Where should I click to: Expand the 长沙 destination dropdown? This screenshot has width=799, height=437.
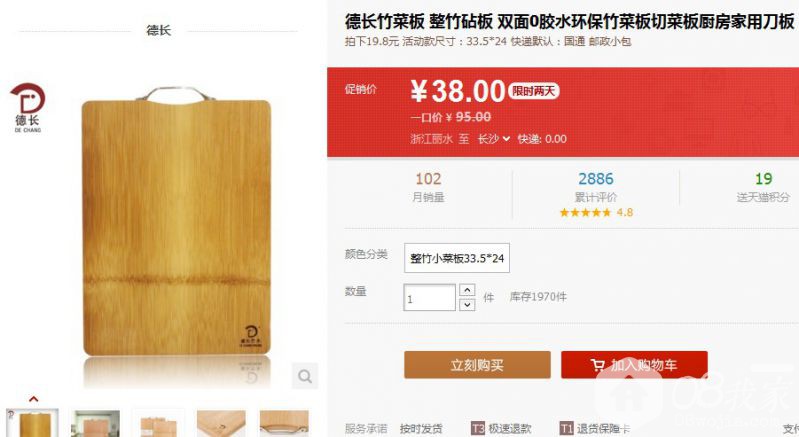(493, 139)
